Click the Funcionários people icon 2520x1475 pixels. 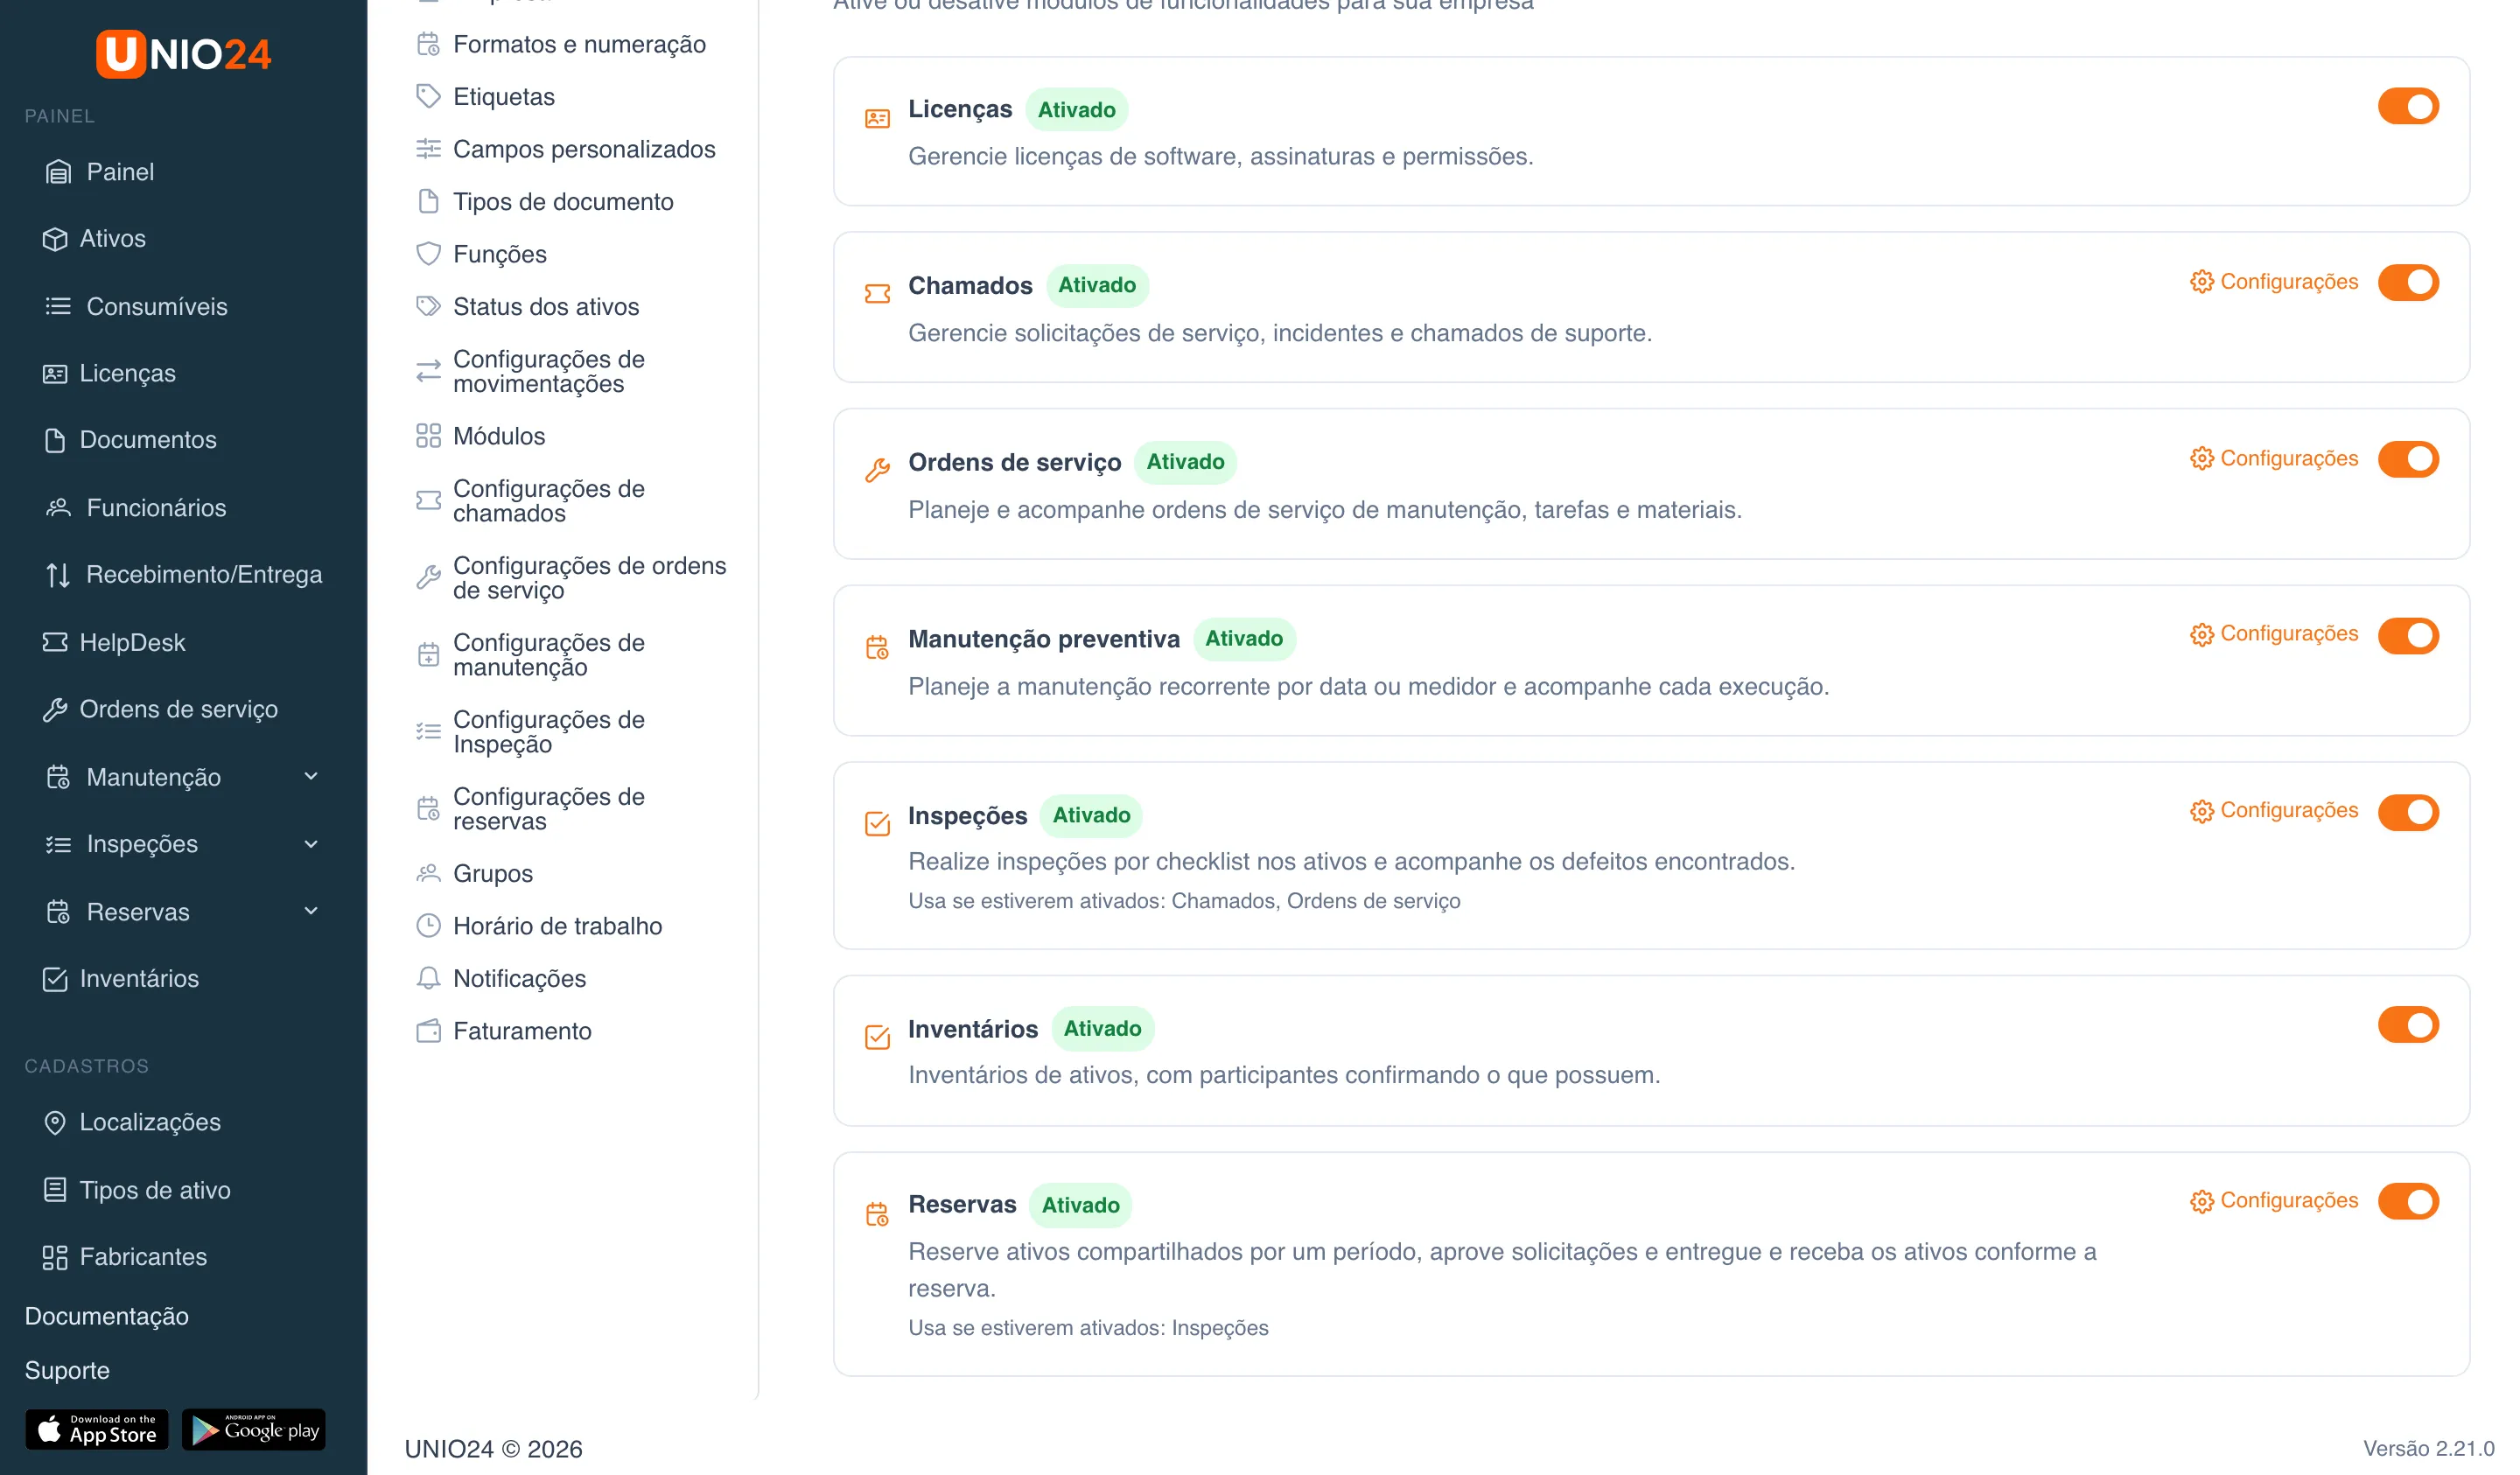coord(58,508)
